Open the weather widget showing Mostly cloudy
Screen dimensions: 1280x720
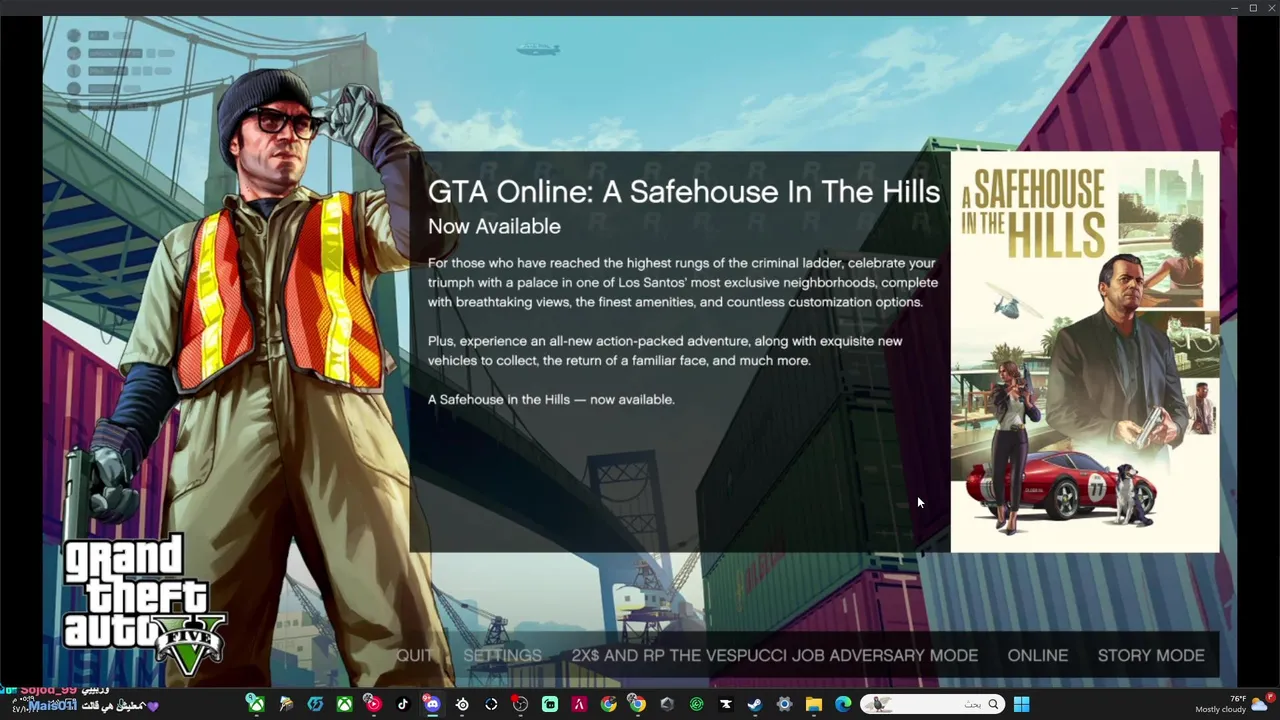point(1236,704)
